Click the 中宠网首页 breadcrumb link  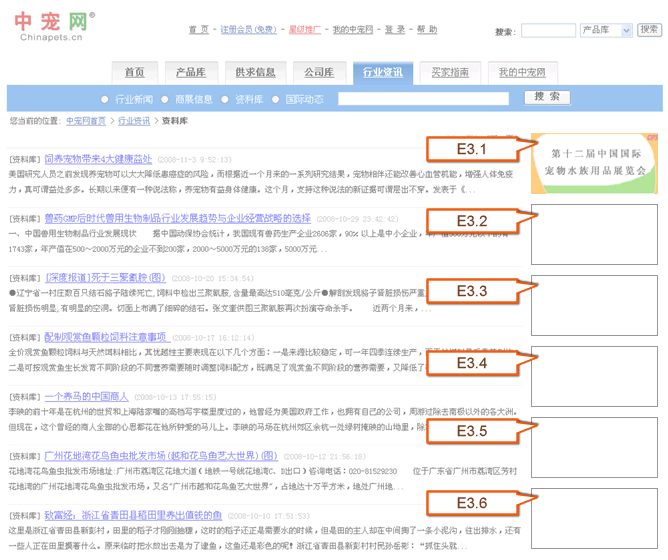(86, 121)
